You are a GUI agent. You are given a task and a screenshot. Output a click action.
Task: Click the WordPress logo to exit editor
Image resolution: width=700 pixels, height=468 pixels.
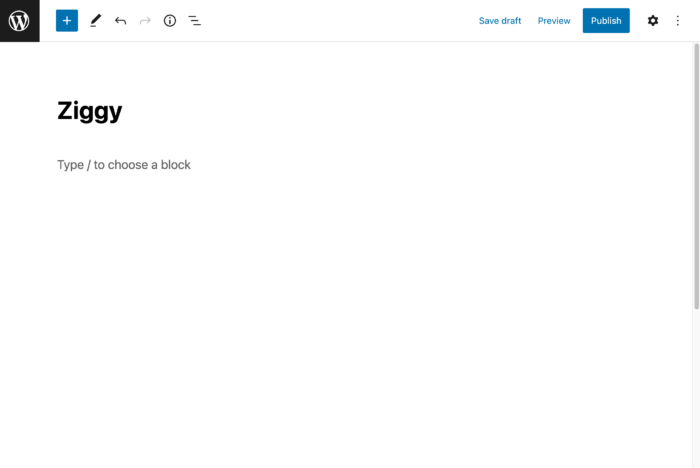pos(20,21)
